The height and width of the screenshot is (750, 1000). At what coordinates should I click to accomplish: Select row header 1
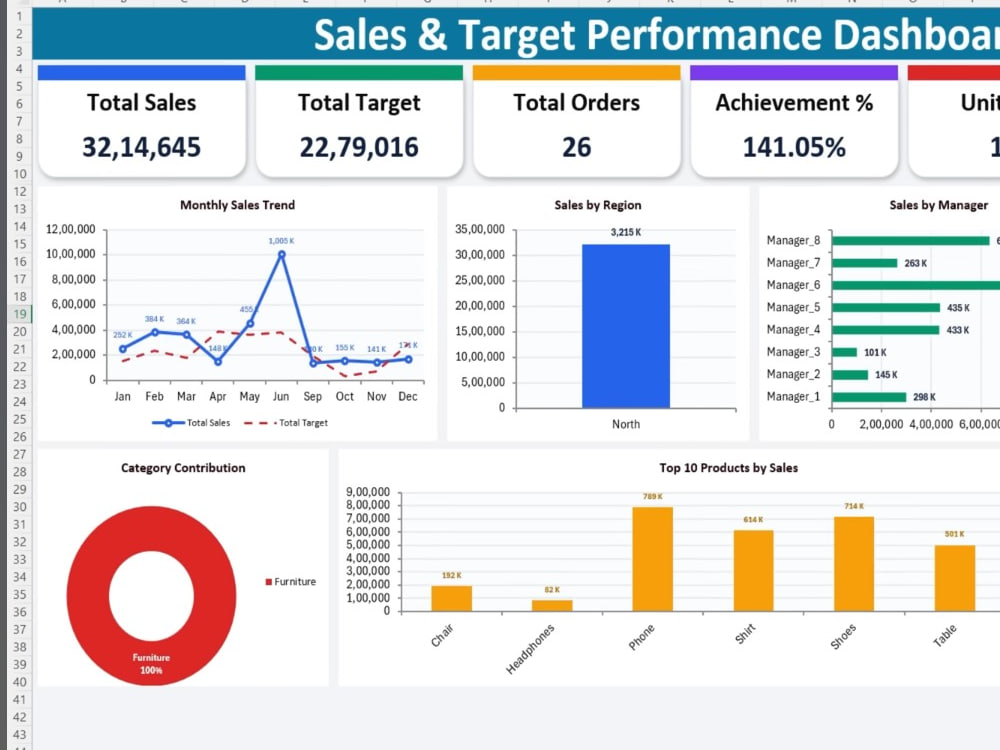pos(20,16)
